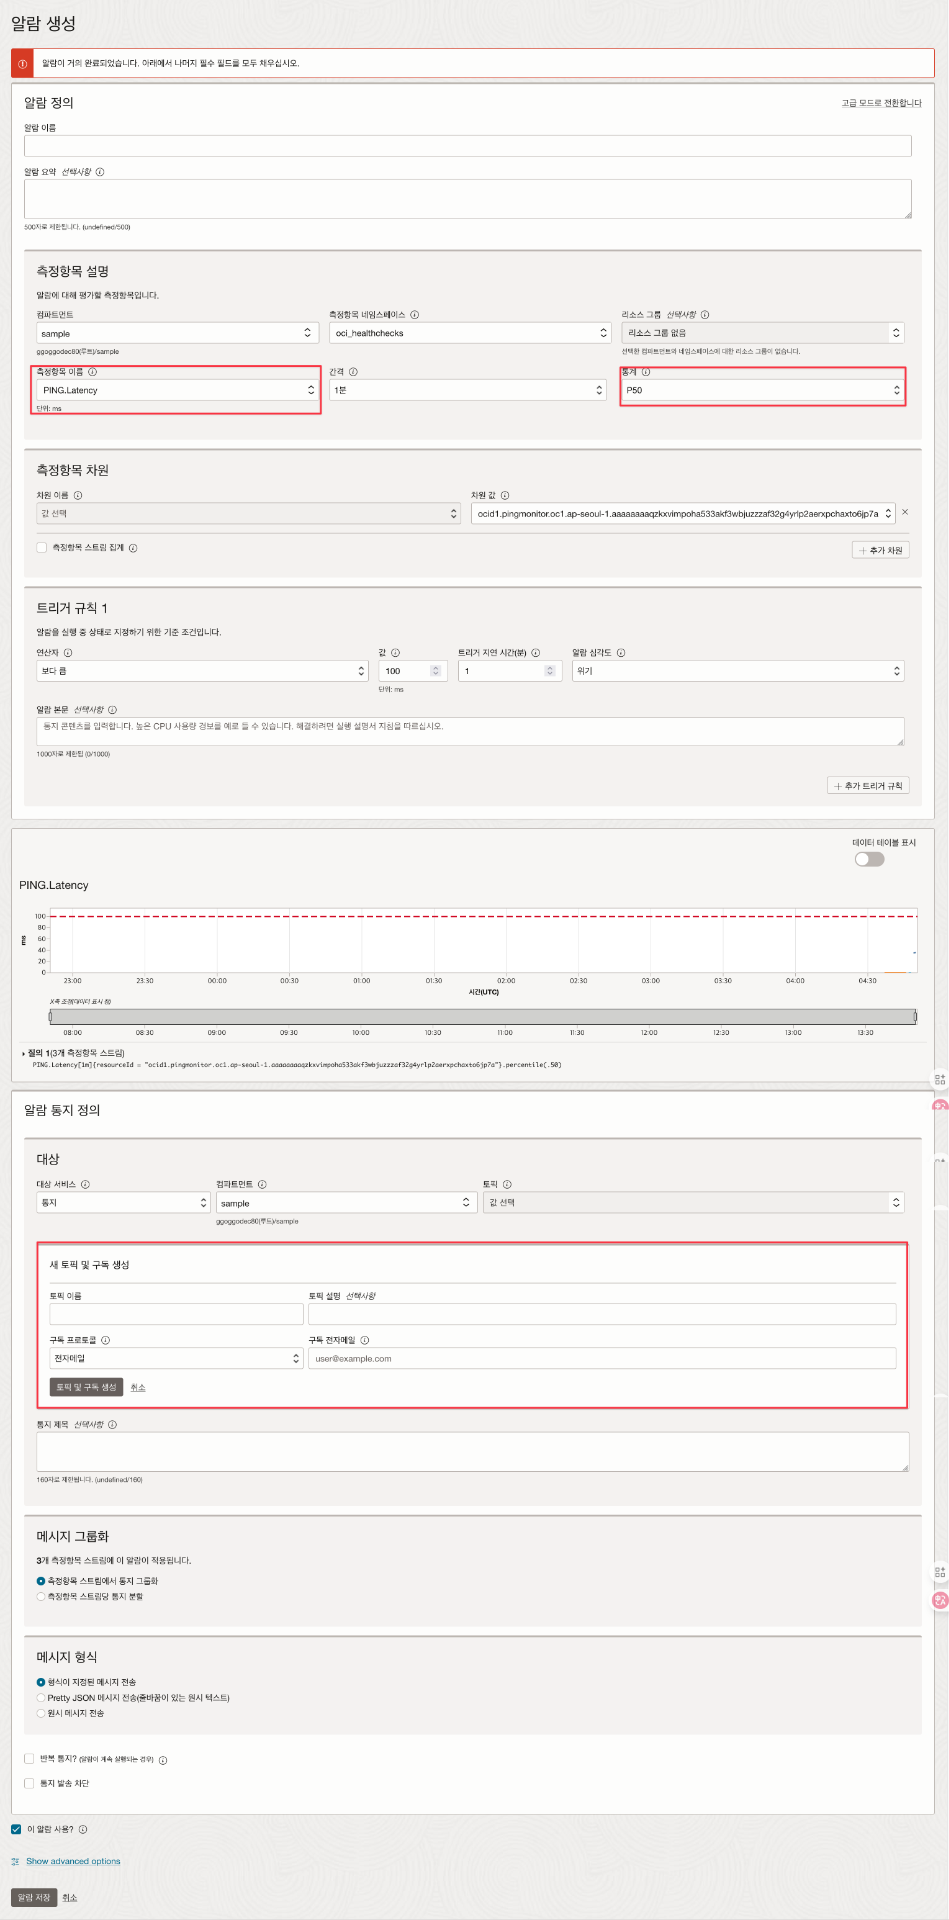The image size is (949, 1920).
Task: Open the 연산자 dropdown showing 보다 큼
Action: click(202, 671)
